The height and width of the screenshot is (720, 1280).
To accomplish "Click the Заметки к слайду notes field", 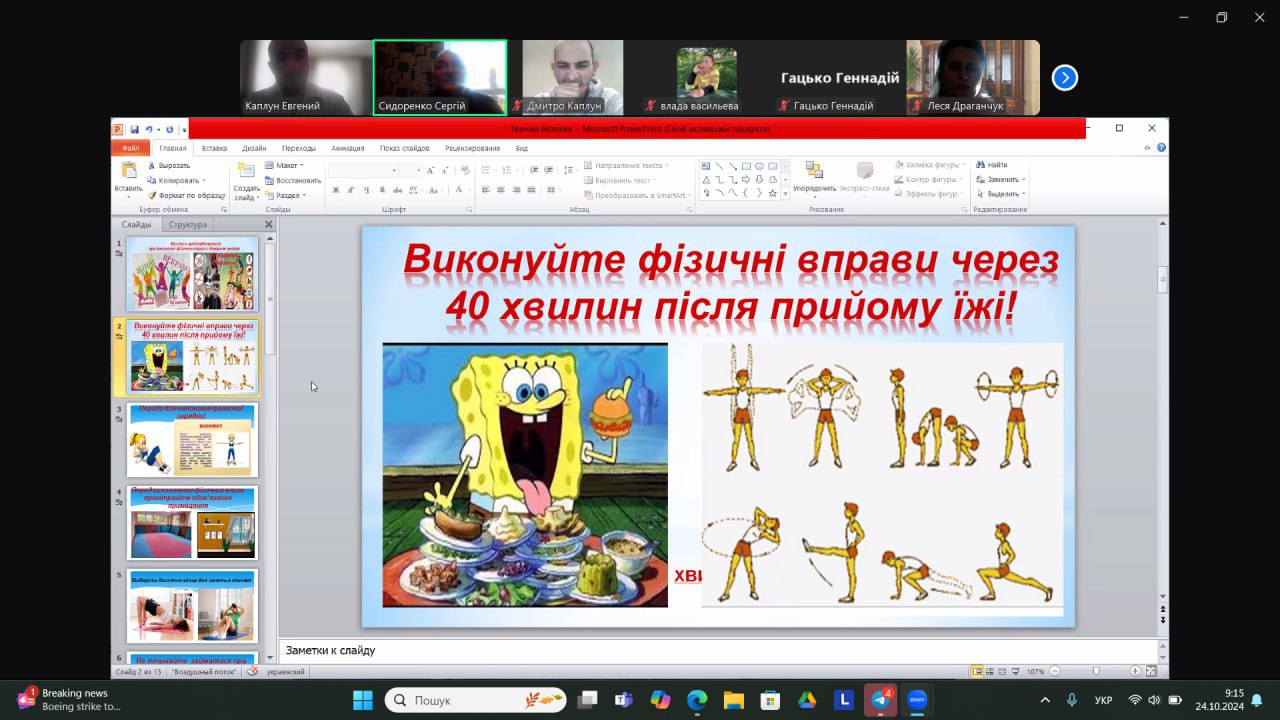I will pyautogui.click(x=718, y=650).
